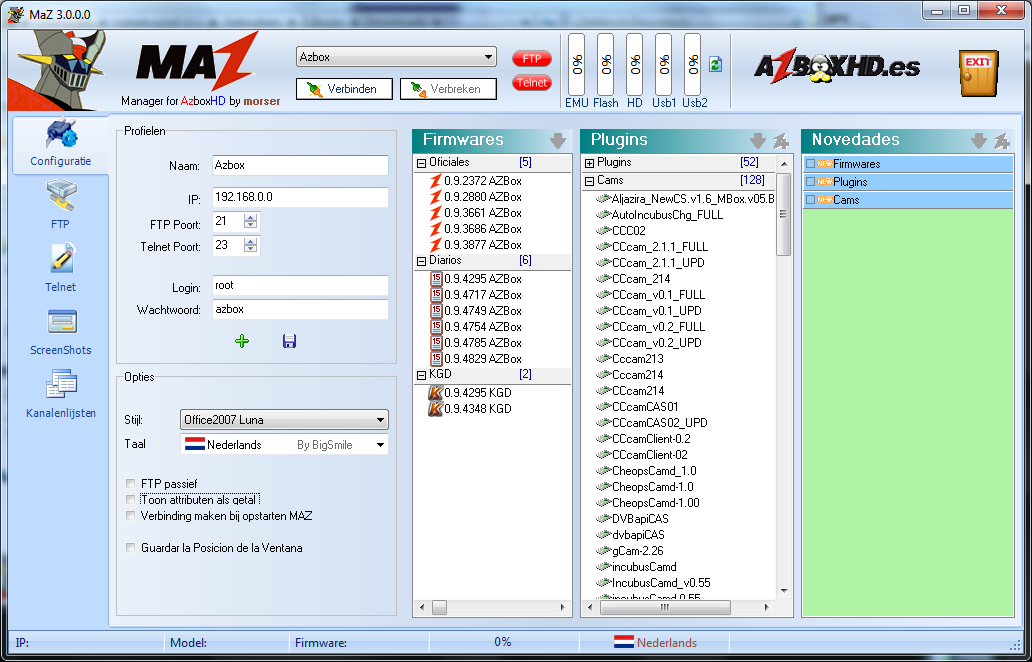Click the Novedades panel install icon
The width and height of the screenshot is (1032, 662).
point(1002,140)
